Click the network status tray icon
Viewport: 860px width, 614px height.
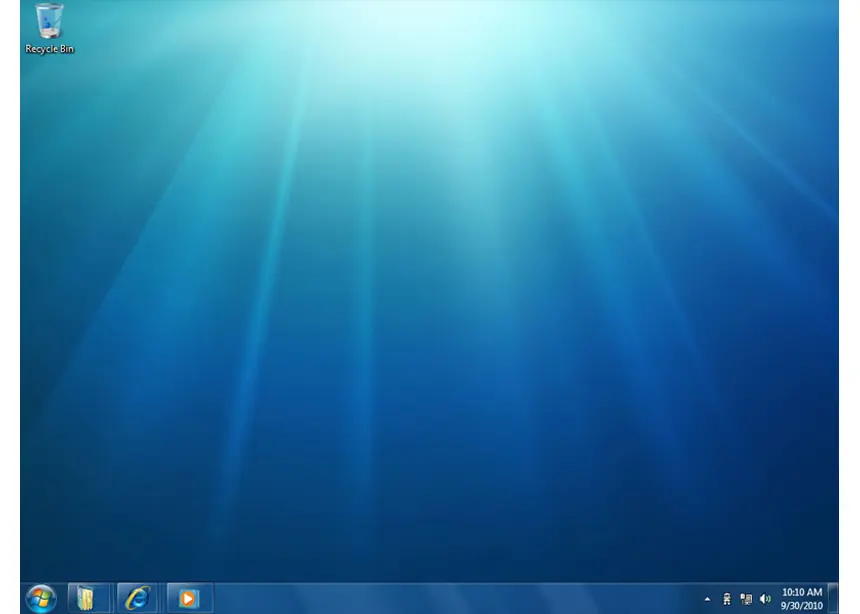pos(746,599)
